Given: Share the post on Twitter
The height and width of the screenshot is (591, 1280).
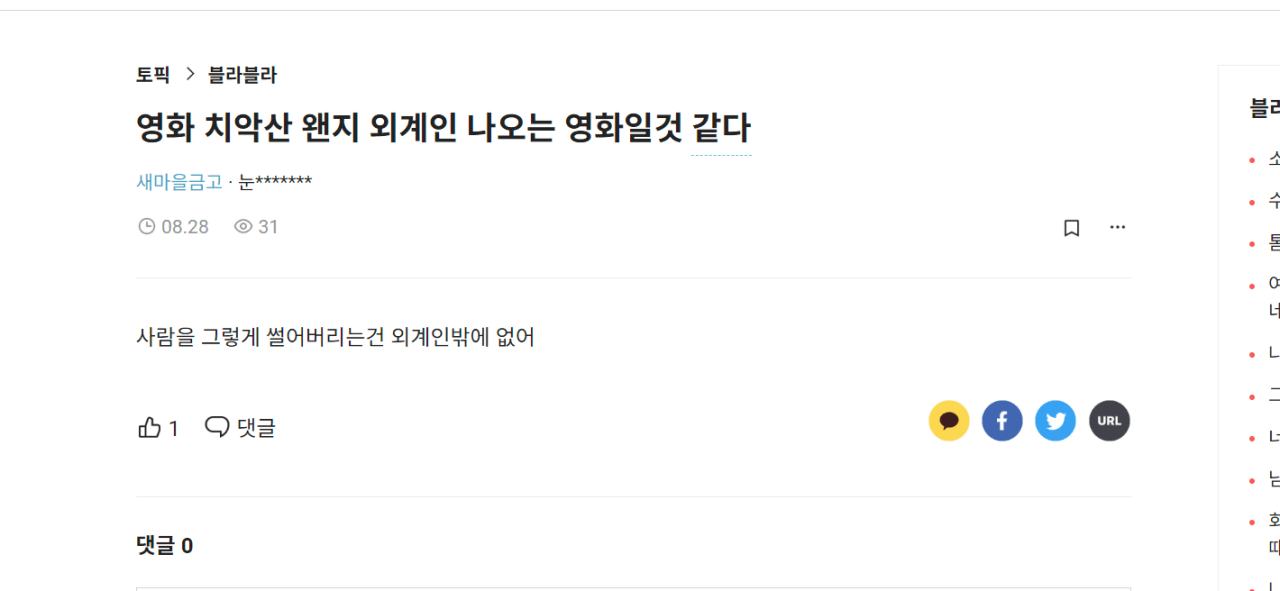Looking at the screenshot, I should pyautogui.click(x=1055, y=421).
